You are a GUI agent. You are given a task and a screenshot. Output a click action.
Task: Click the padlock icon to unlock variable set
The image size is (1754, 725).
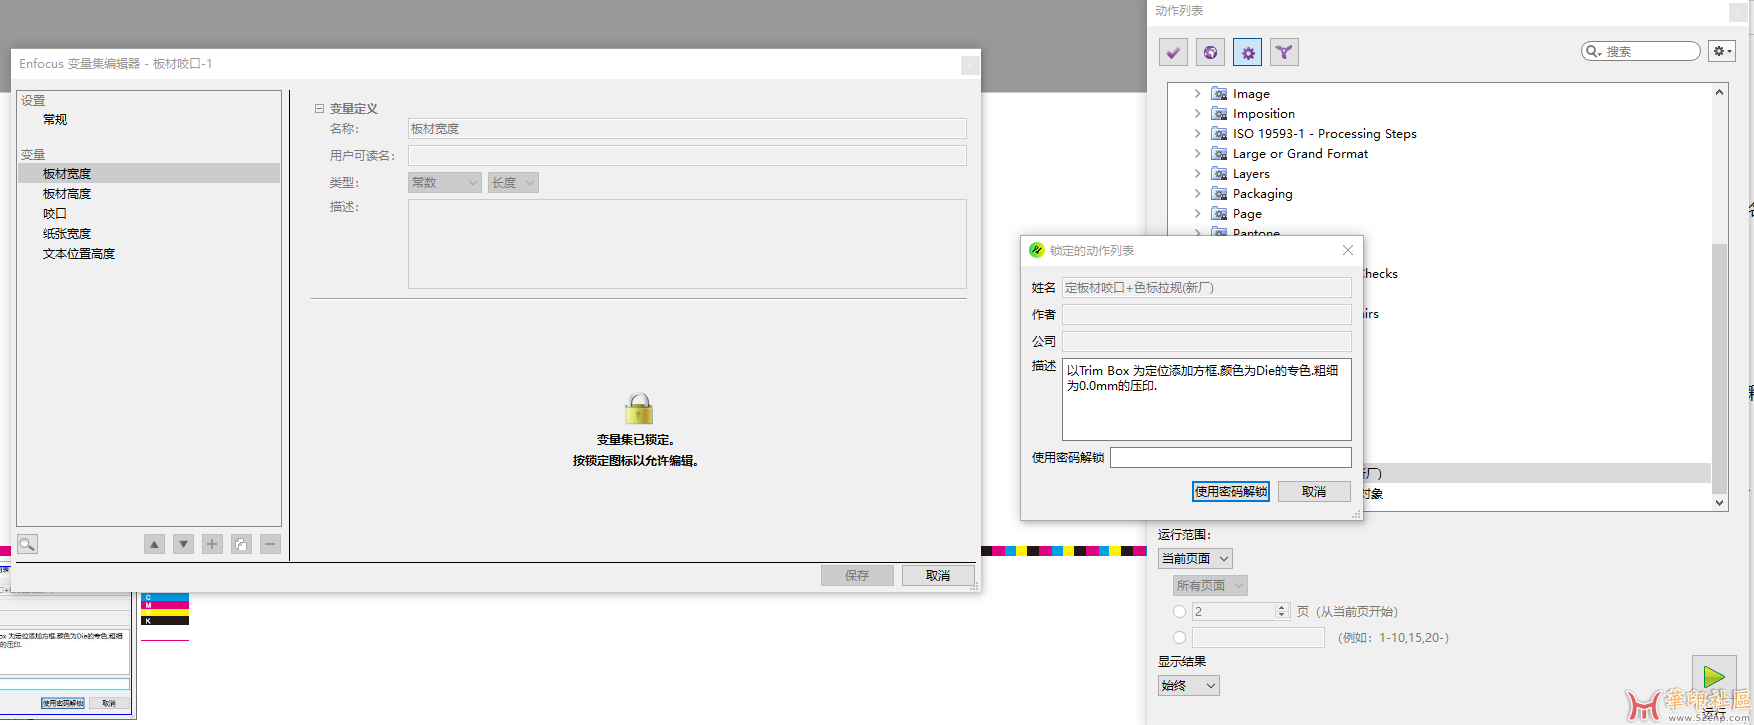pyautogui.click(x=638, y=408)
